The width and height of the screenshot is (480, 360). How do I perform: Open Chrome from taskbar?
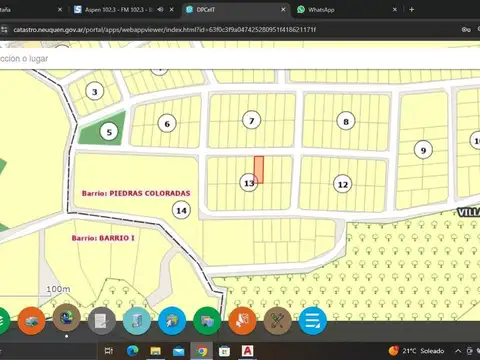click(x=201, y=351)
